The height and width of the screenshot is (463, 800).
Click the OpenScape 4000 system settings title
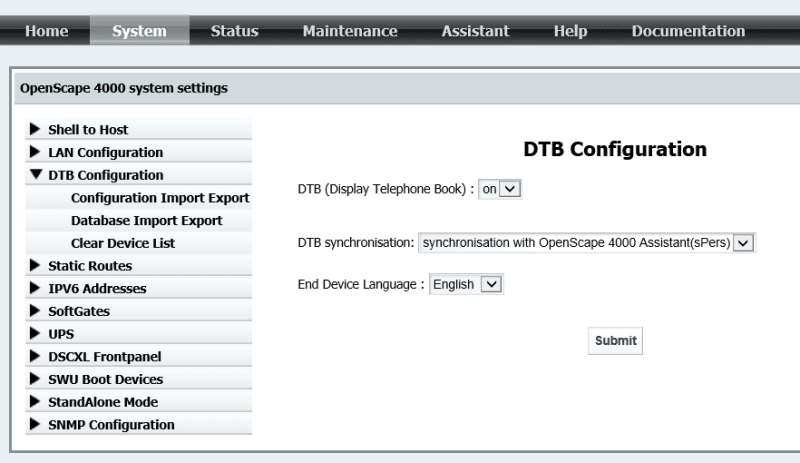123,88
